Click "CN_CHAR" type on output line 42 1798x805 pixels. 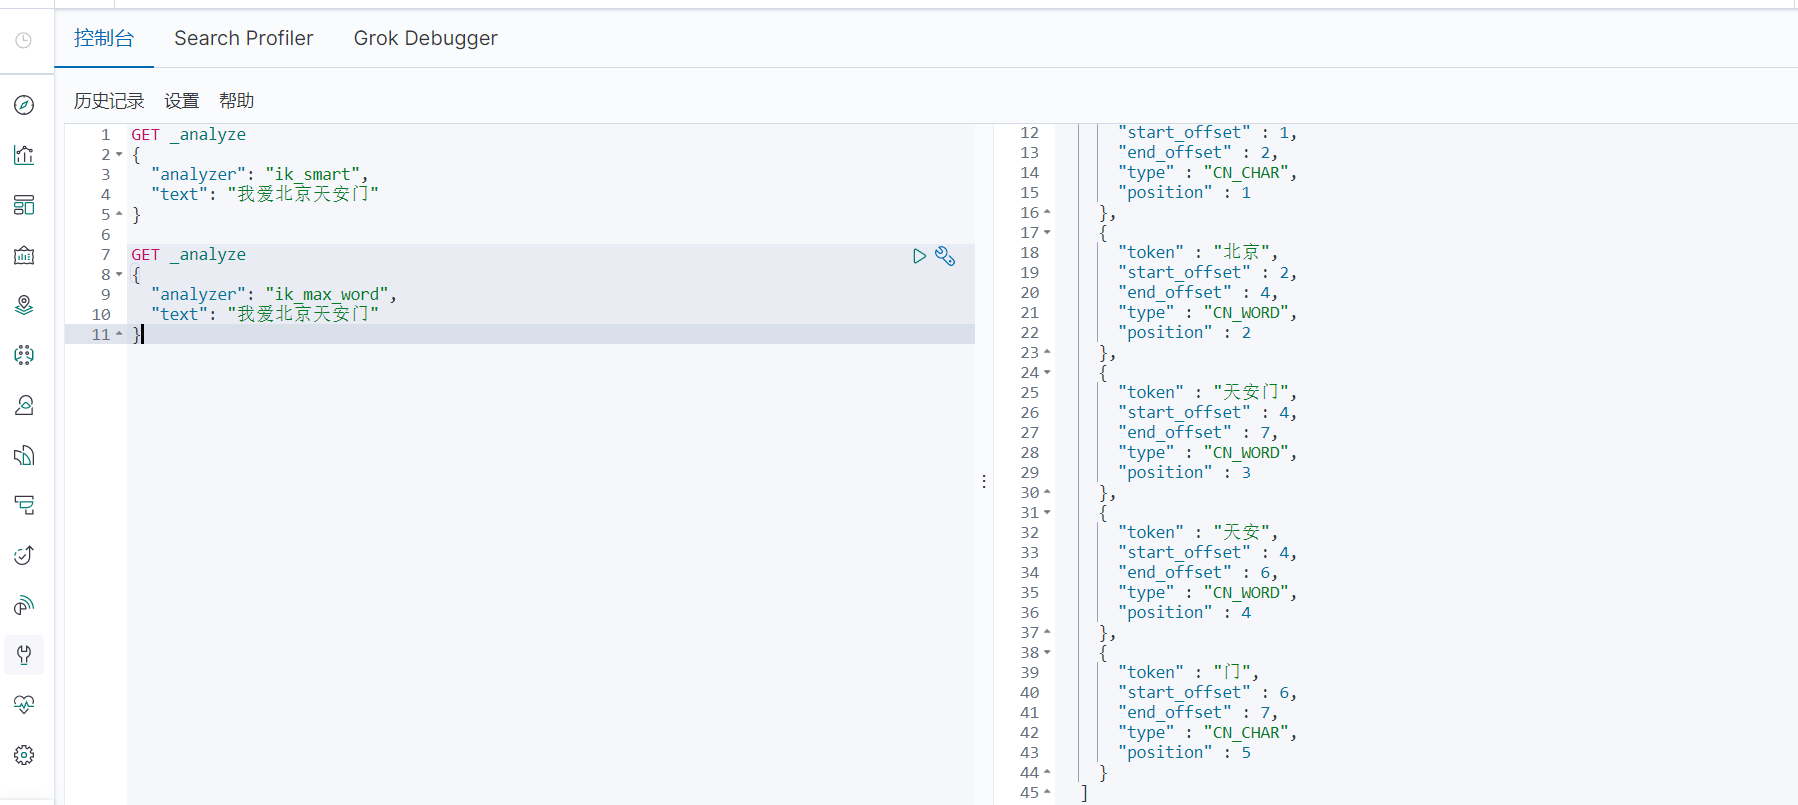point(1247,732)
